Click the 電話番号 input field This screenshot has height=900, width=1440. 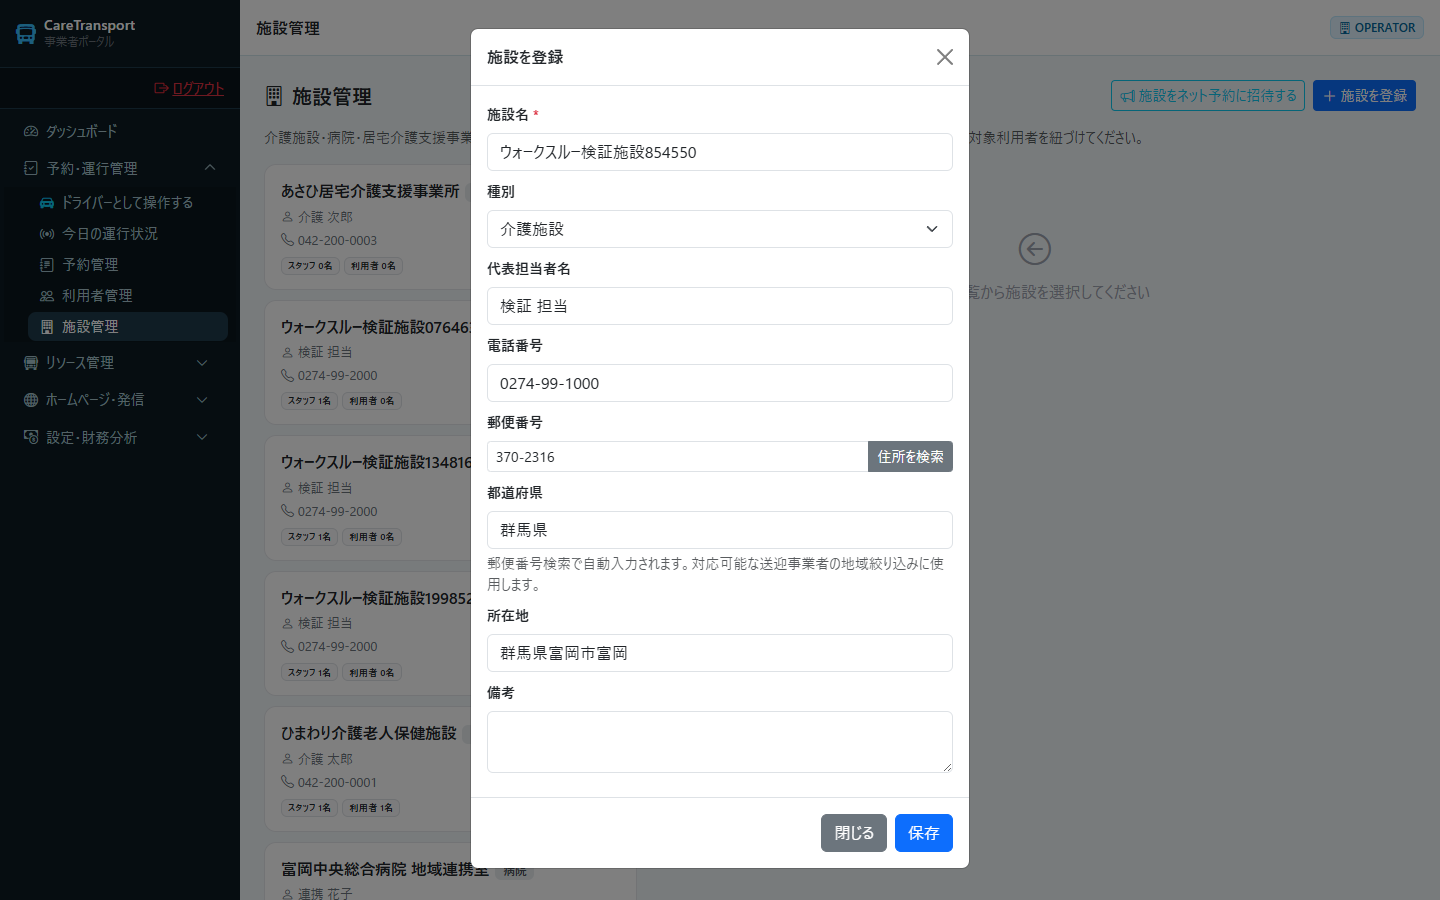pos(720,383)
